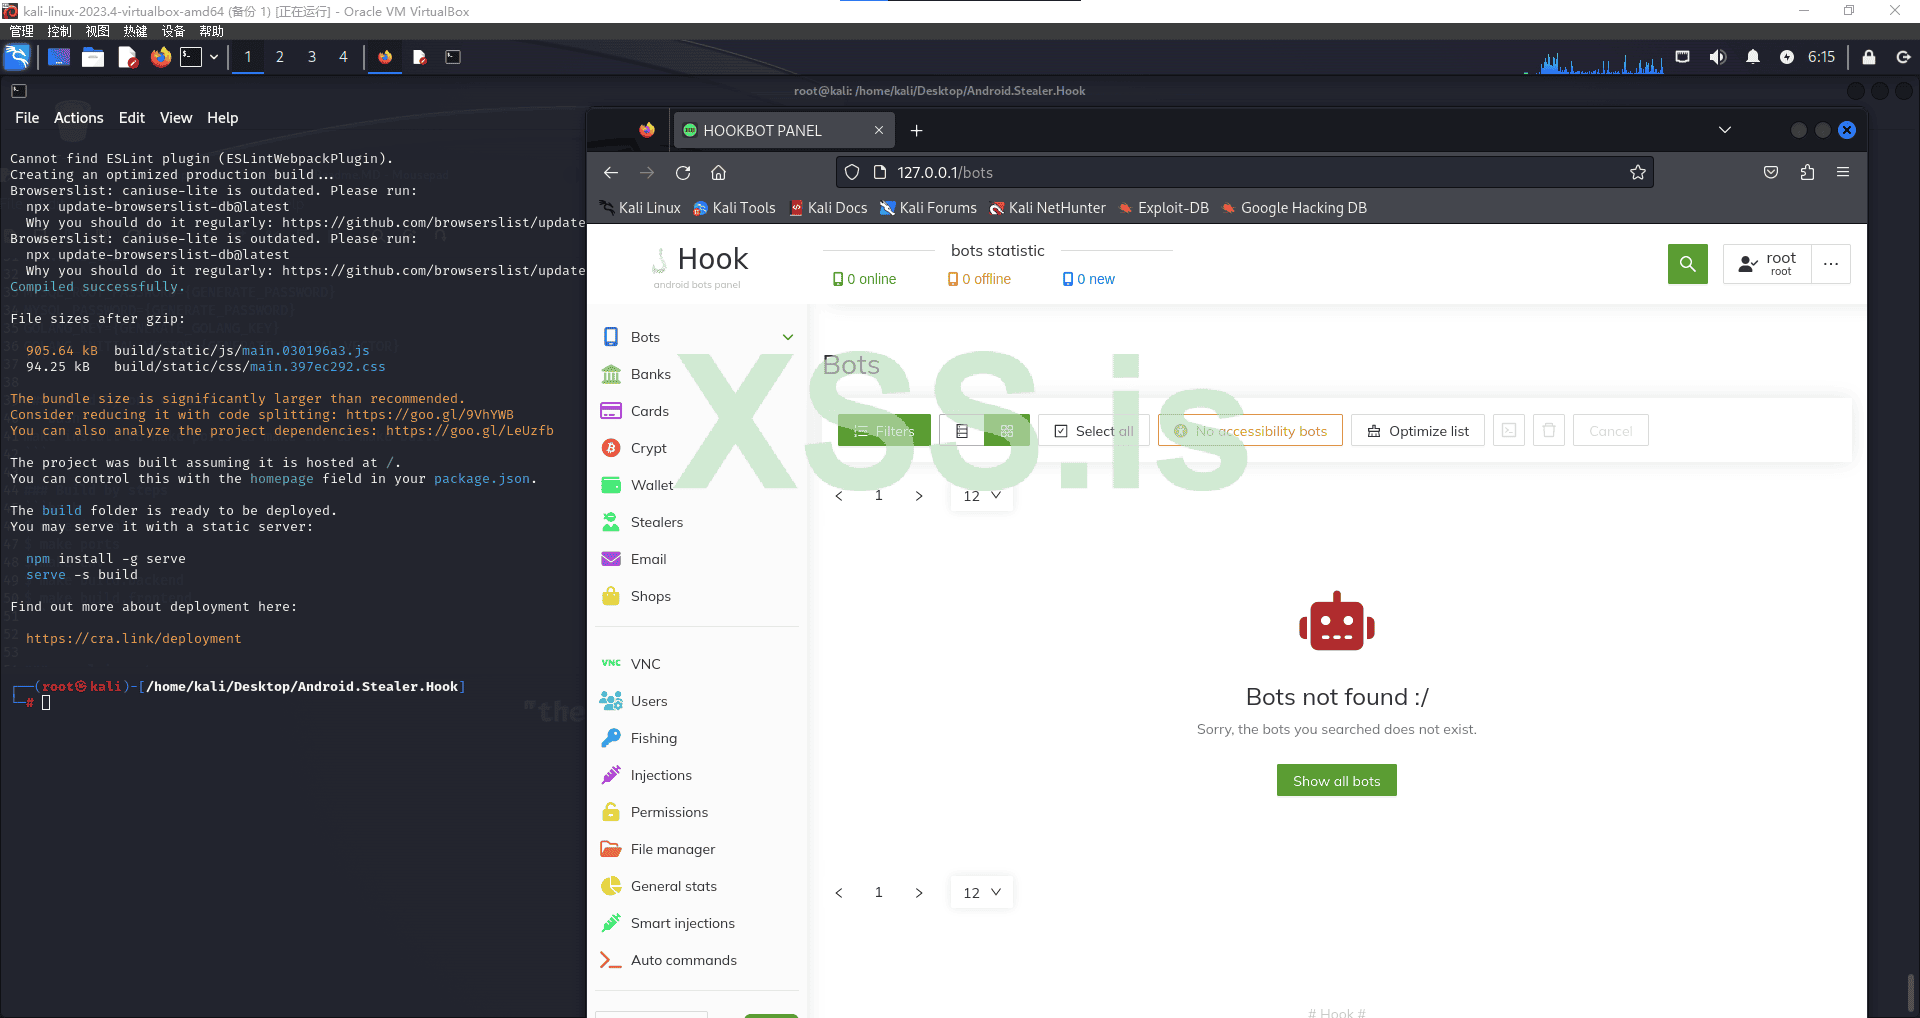The height and width of the screenshot is (1018, 1920).
Task: Switch to workspace 4
Action: 343,57
